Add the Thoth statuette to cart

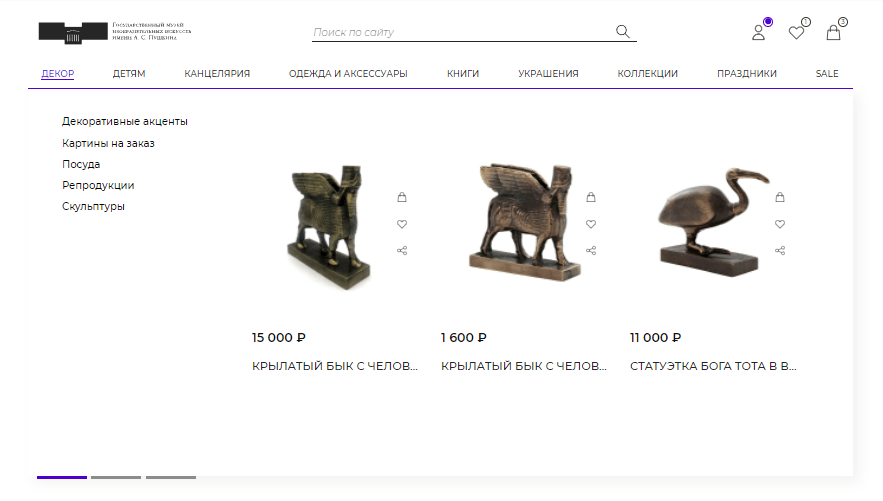coord(780,197)
